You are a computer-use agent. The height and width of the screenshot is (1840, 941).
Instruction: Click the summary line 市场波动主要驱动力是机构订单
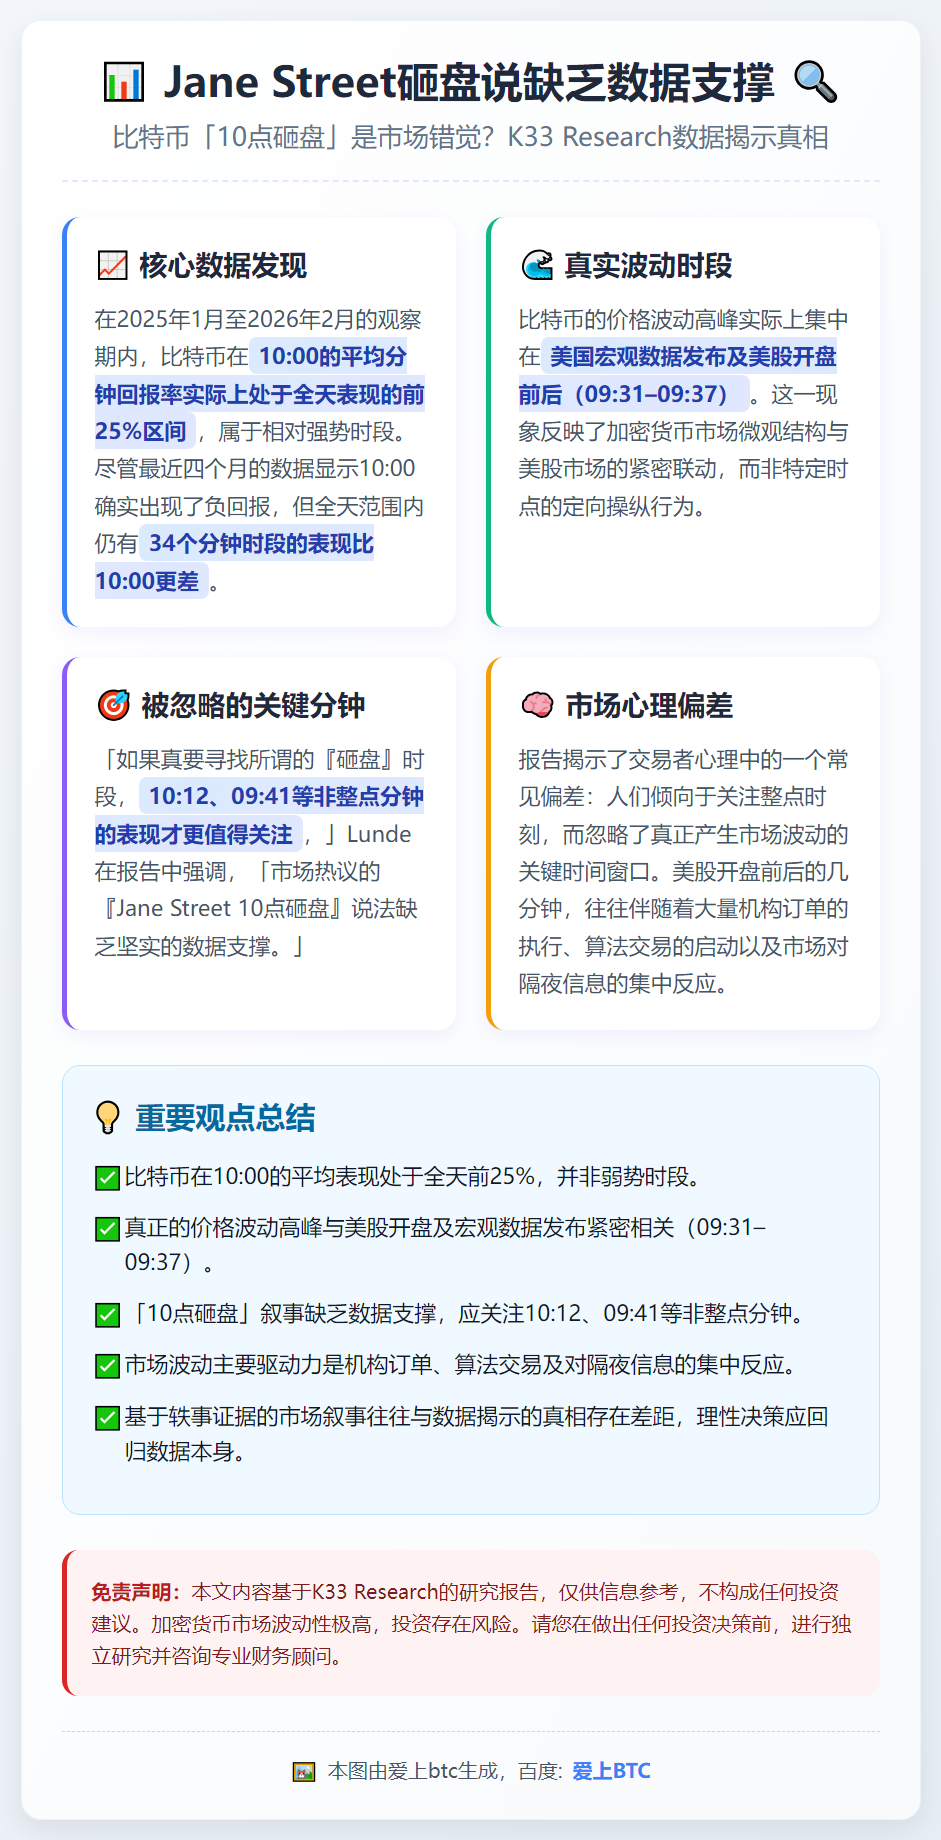point(460,1365)
